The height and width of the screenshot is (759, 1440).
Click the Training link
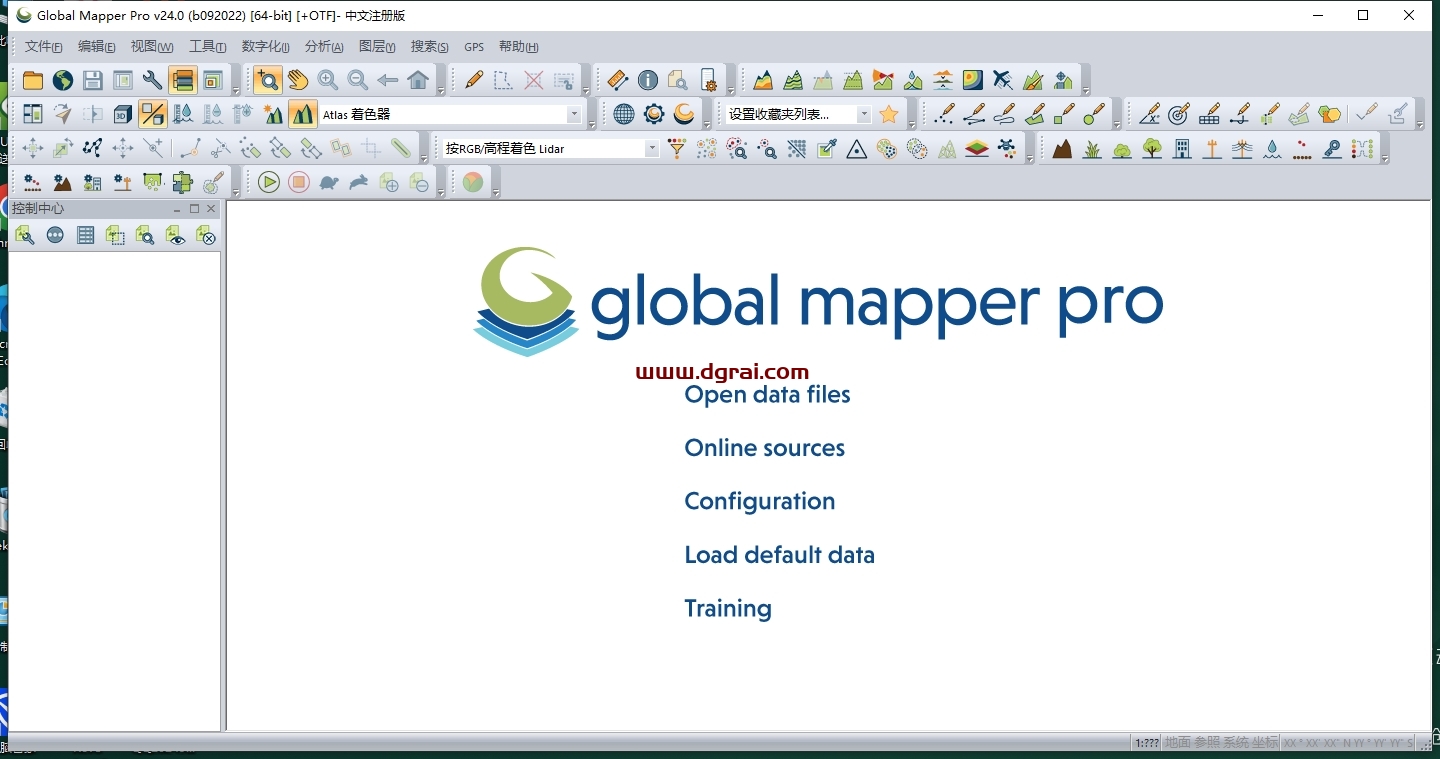[728, 609]
